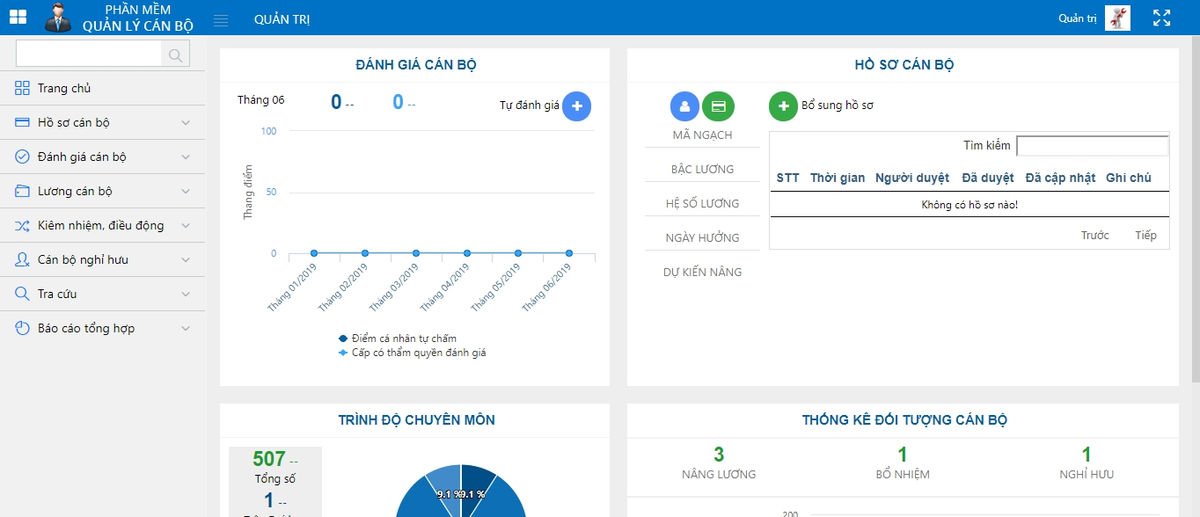Click the fullscreen expand icon
Viewport: 1200px width, 517px height.
point(1162,18)
